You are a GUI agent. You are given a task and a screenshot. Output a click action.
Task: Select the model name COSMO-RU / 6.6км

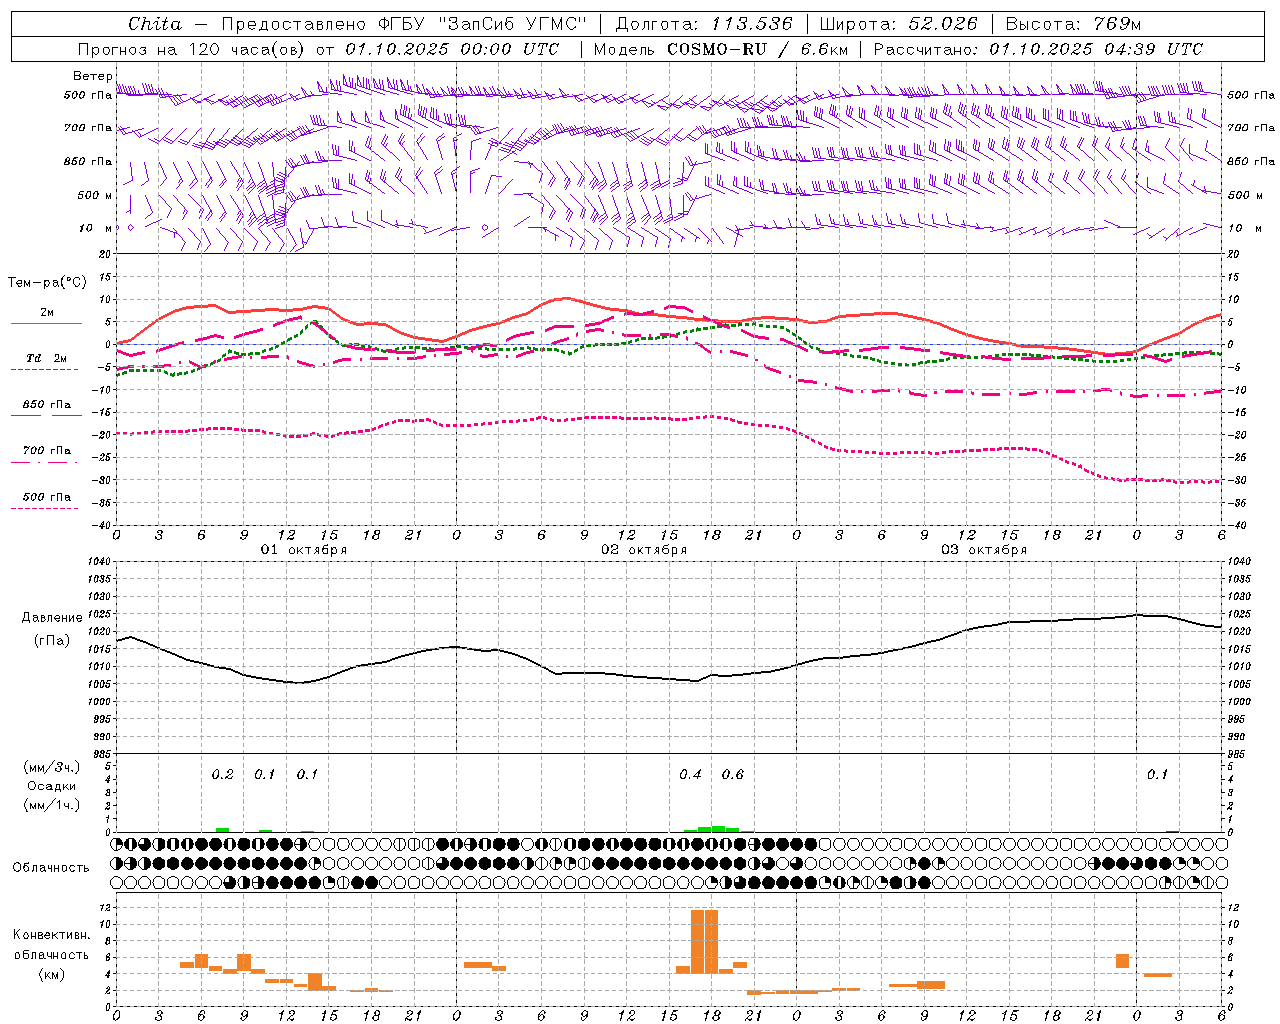758,49
